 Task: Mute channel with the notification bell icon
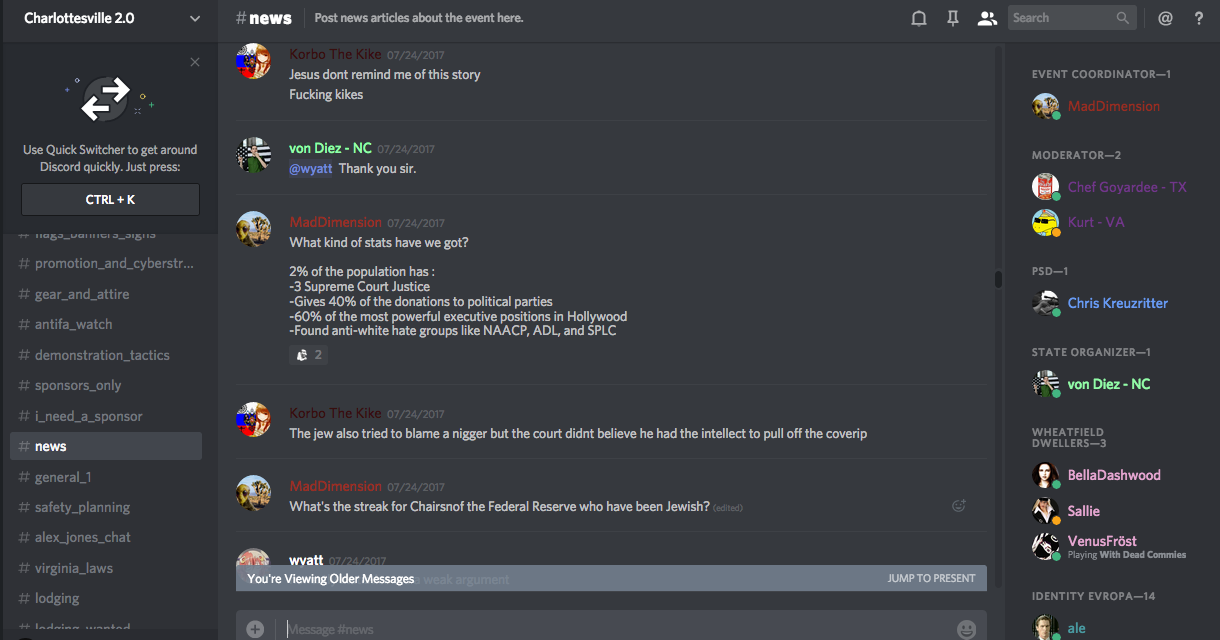pos(918,18)
